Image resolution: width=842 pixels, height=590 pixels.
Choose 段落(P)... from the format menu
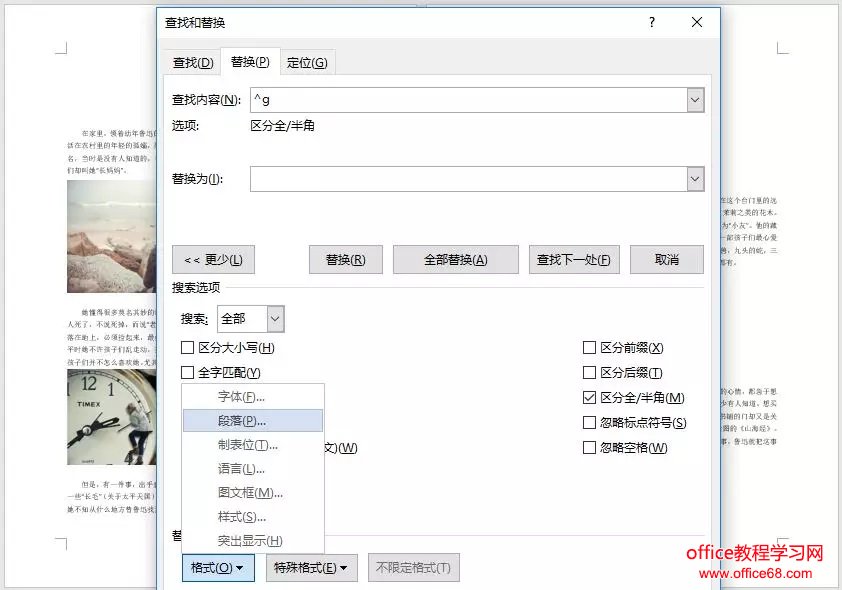(253, 421)
